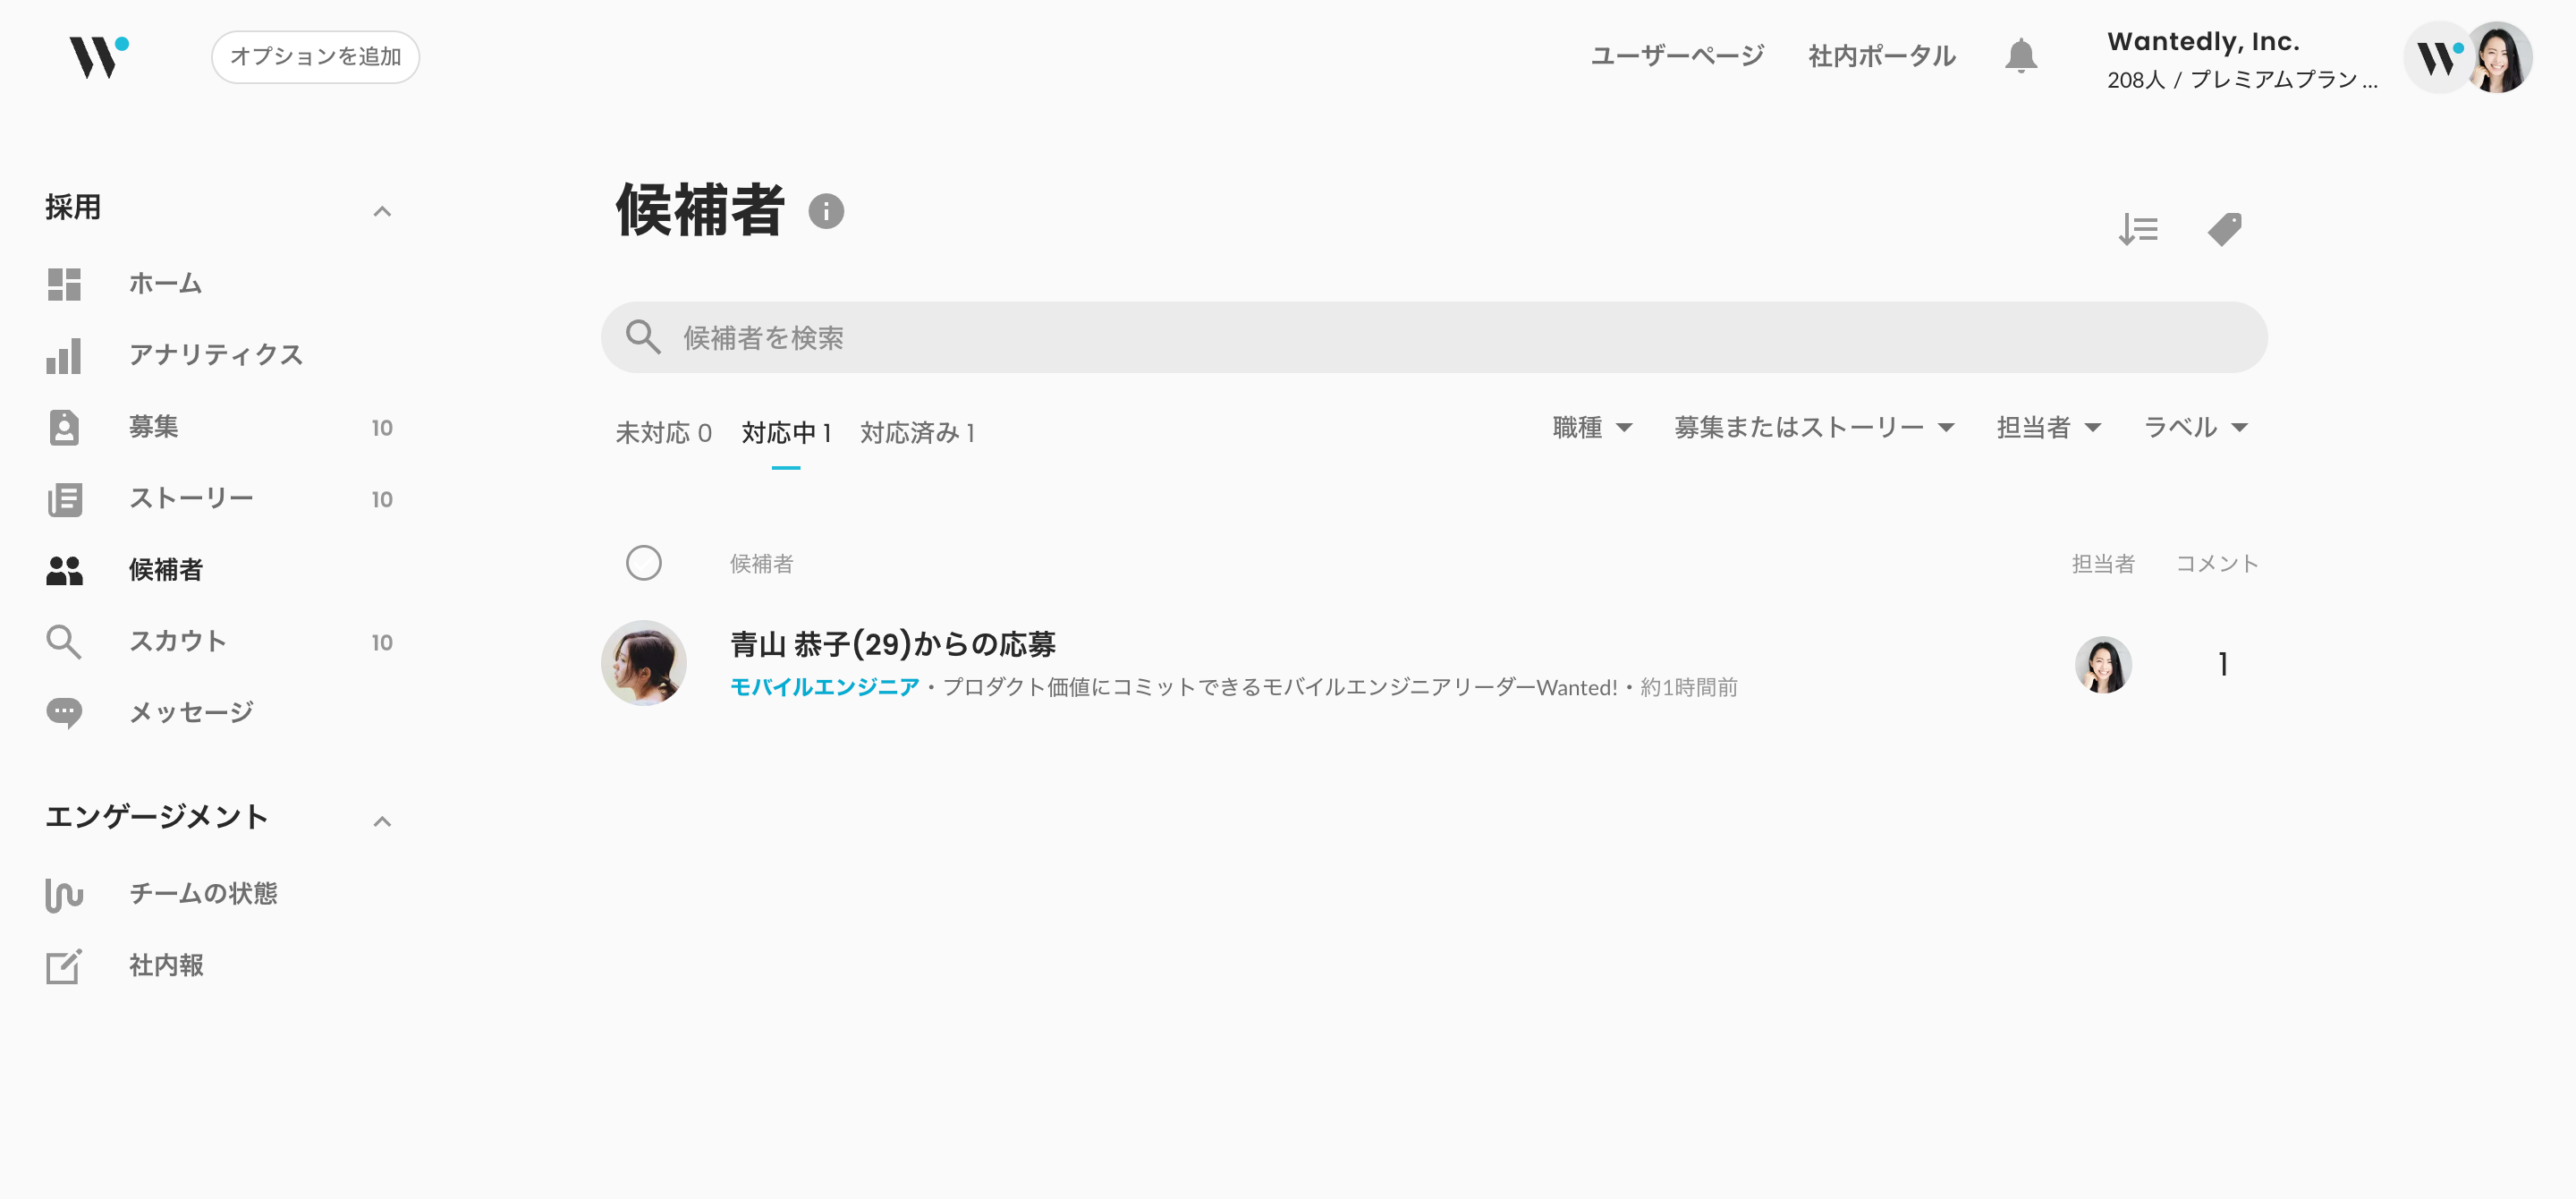Image resolution: width=2576 pixels, height=1199 pixels.
Task: Open the 職種 filter dropdown
Action: [x=1592, y=427]
